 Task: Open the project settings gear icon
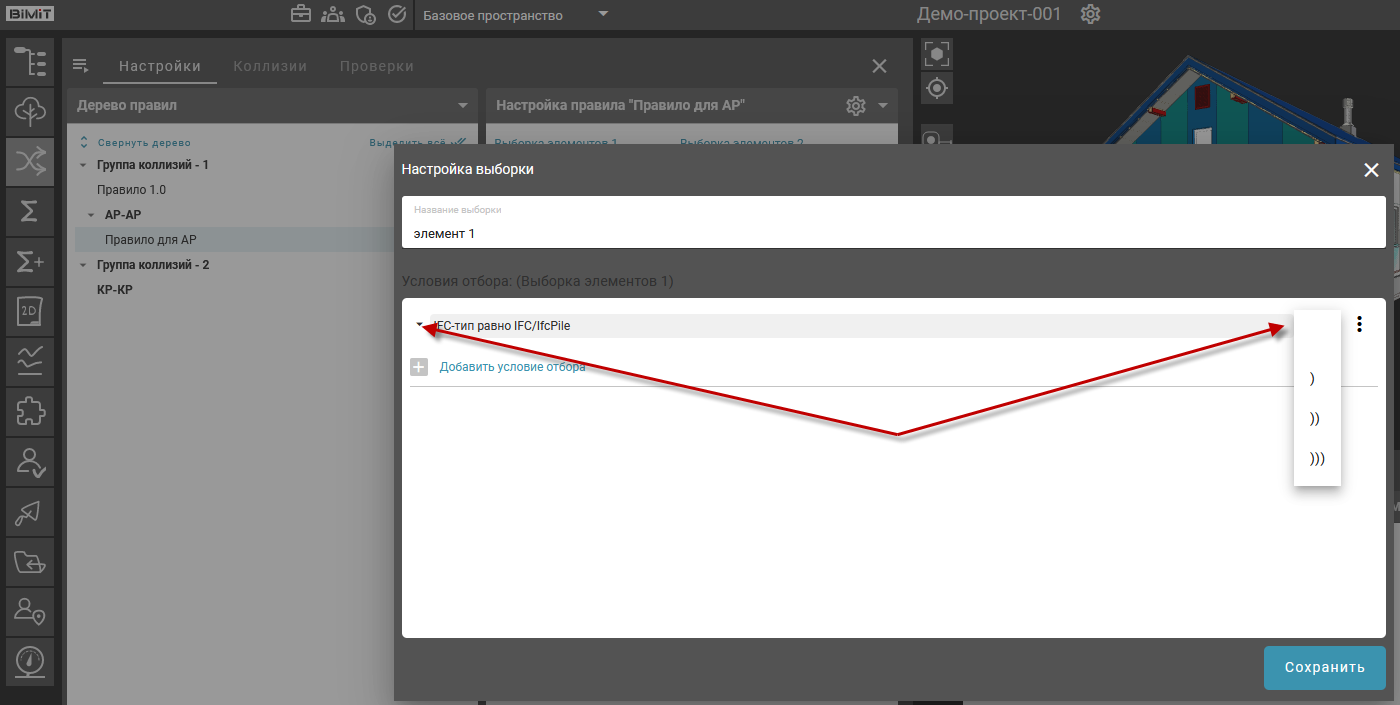click(x=1090, y=15)
